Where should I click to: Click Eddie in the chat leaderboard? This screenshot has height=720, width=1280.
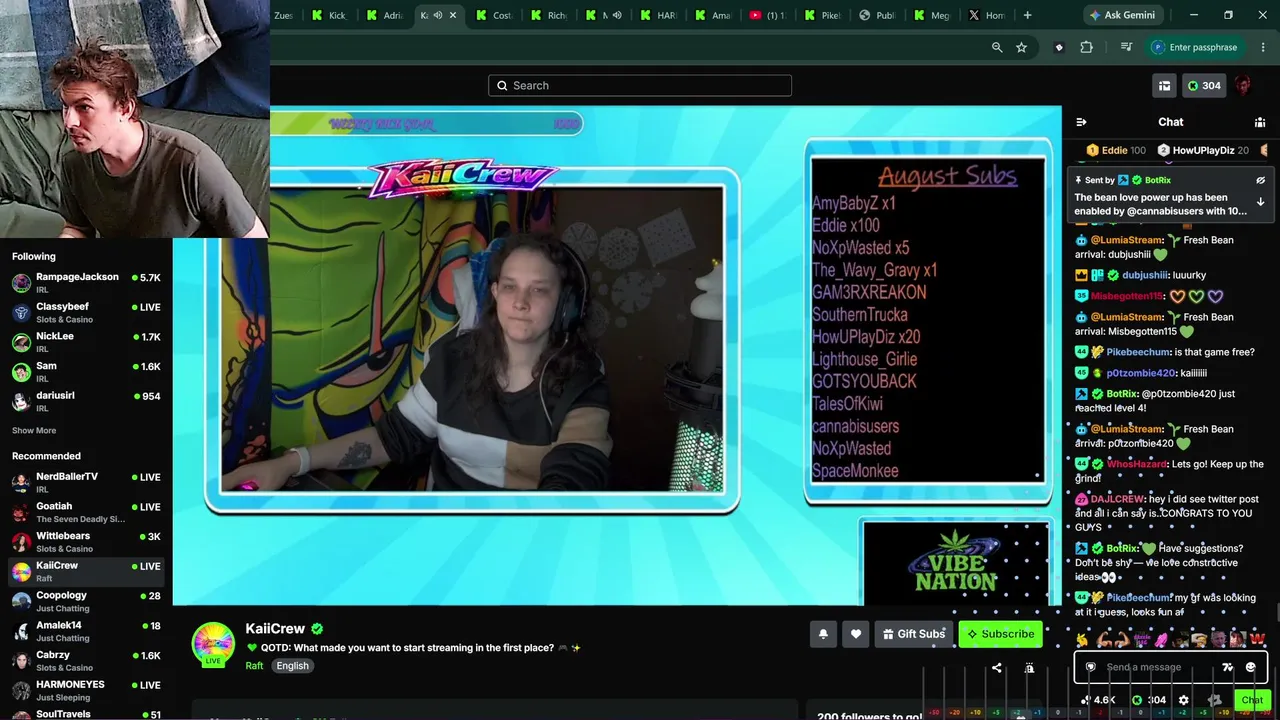(1116, 150)
